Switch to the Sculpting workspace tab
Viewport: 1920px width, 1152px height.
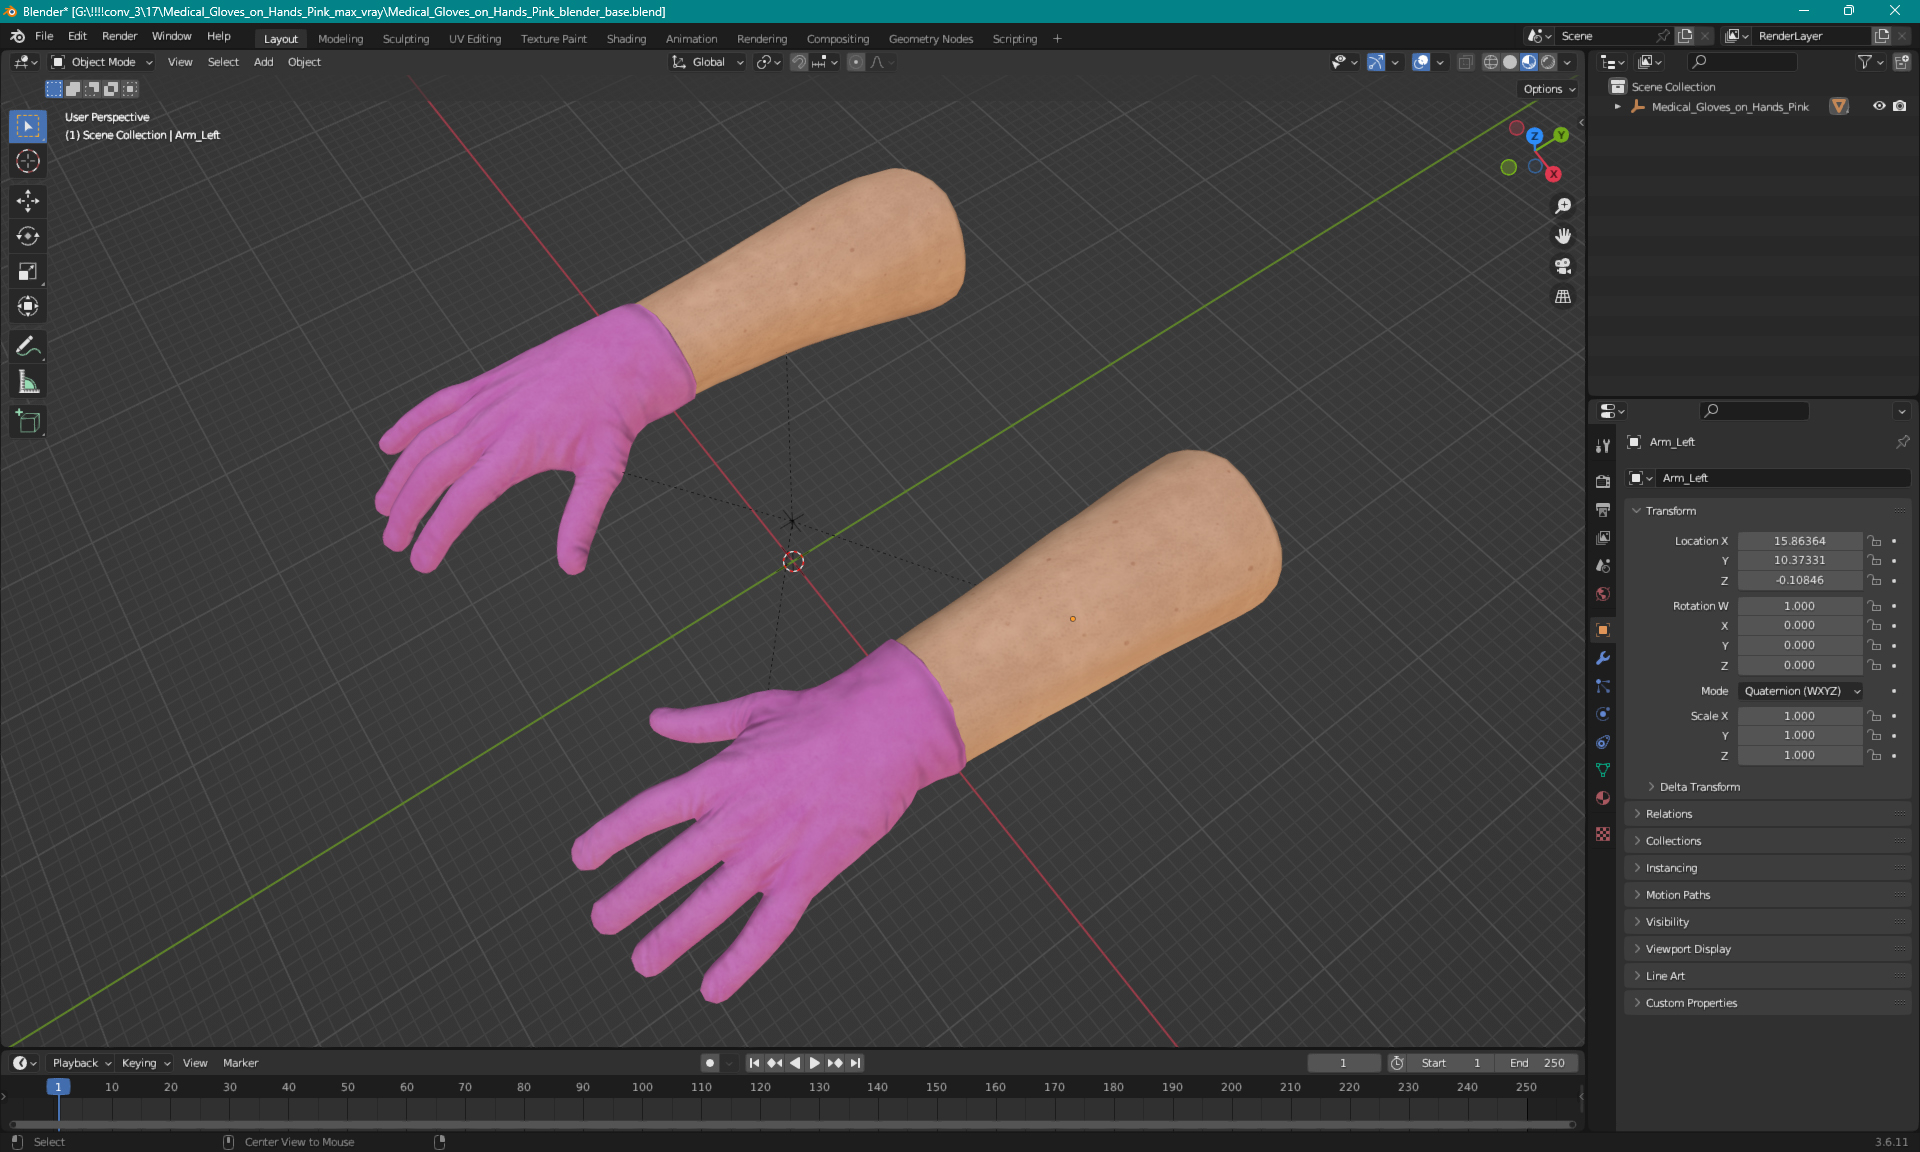click(x=405, y=39)
